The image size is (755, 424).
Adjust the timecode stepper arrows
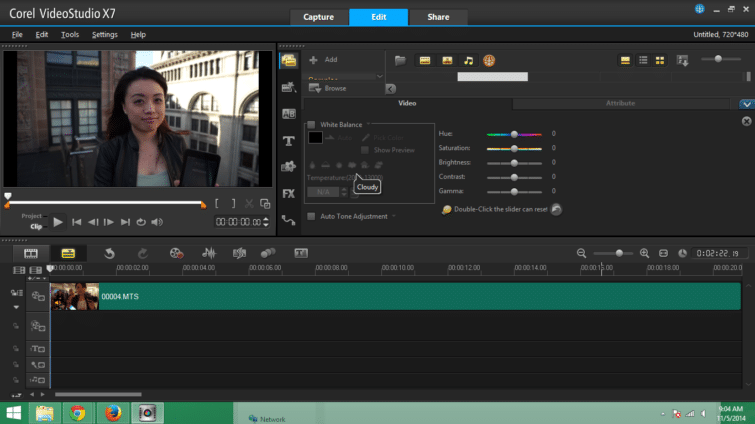pyautogui.click(x=266, y=222)
